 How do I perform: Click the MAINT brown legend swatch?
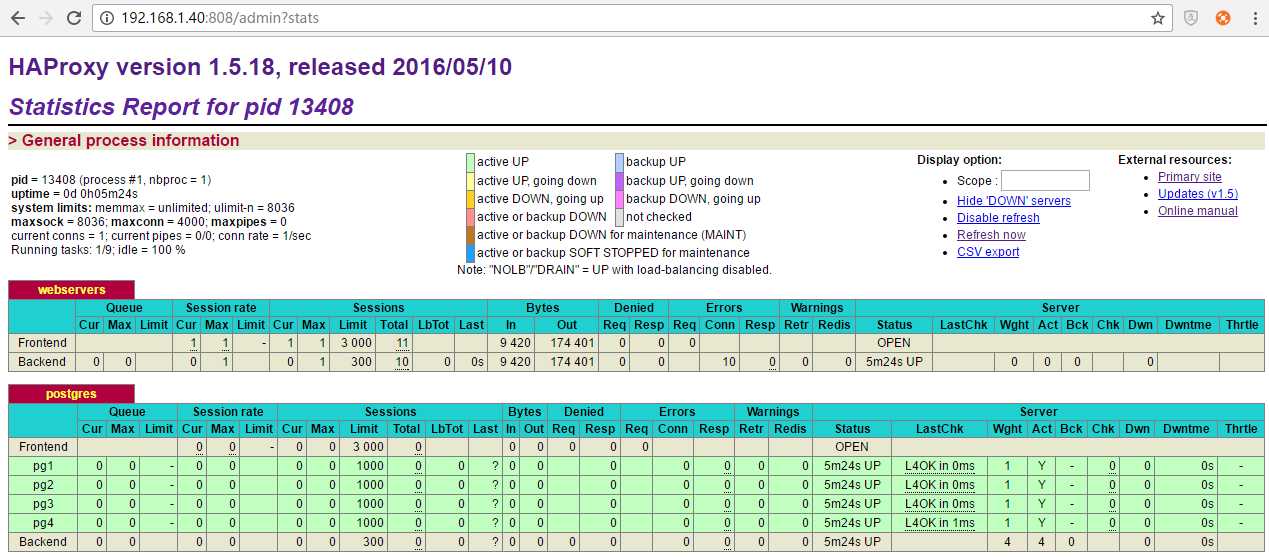pyautogui.click(x=470, y=235)
